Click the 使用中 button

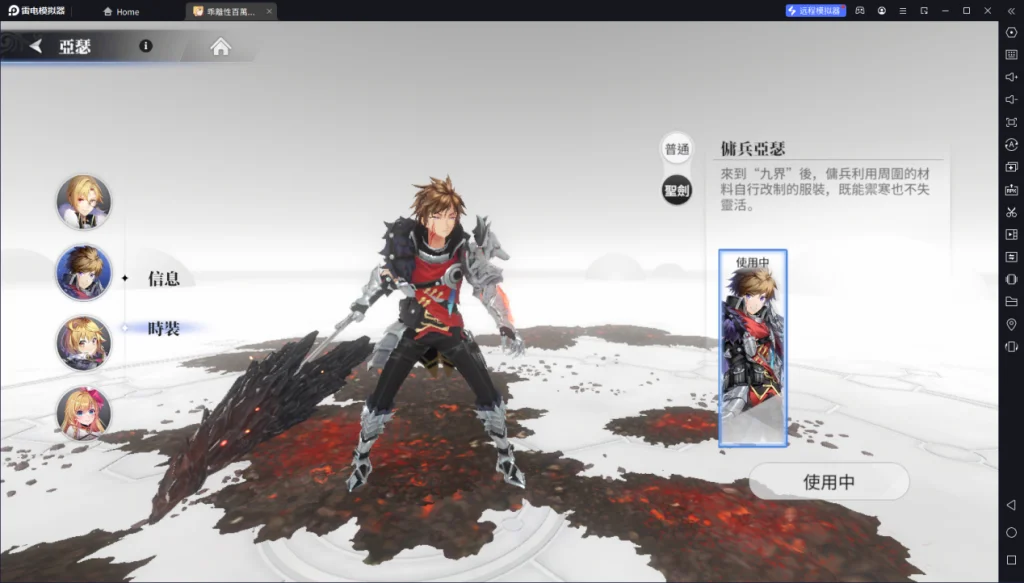(x=829, y=482)
